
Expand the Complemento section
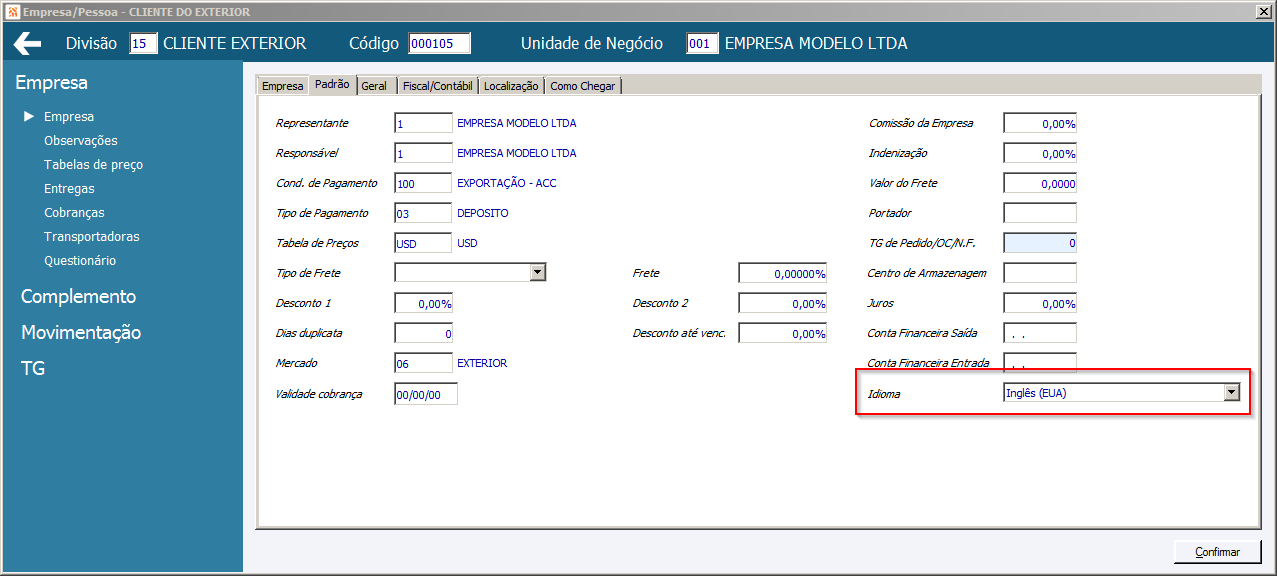(78, 297)
